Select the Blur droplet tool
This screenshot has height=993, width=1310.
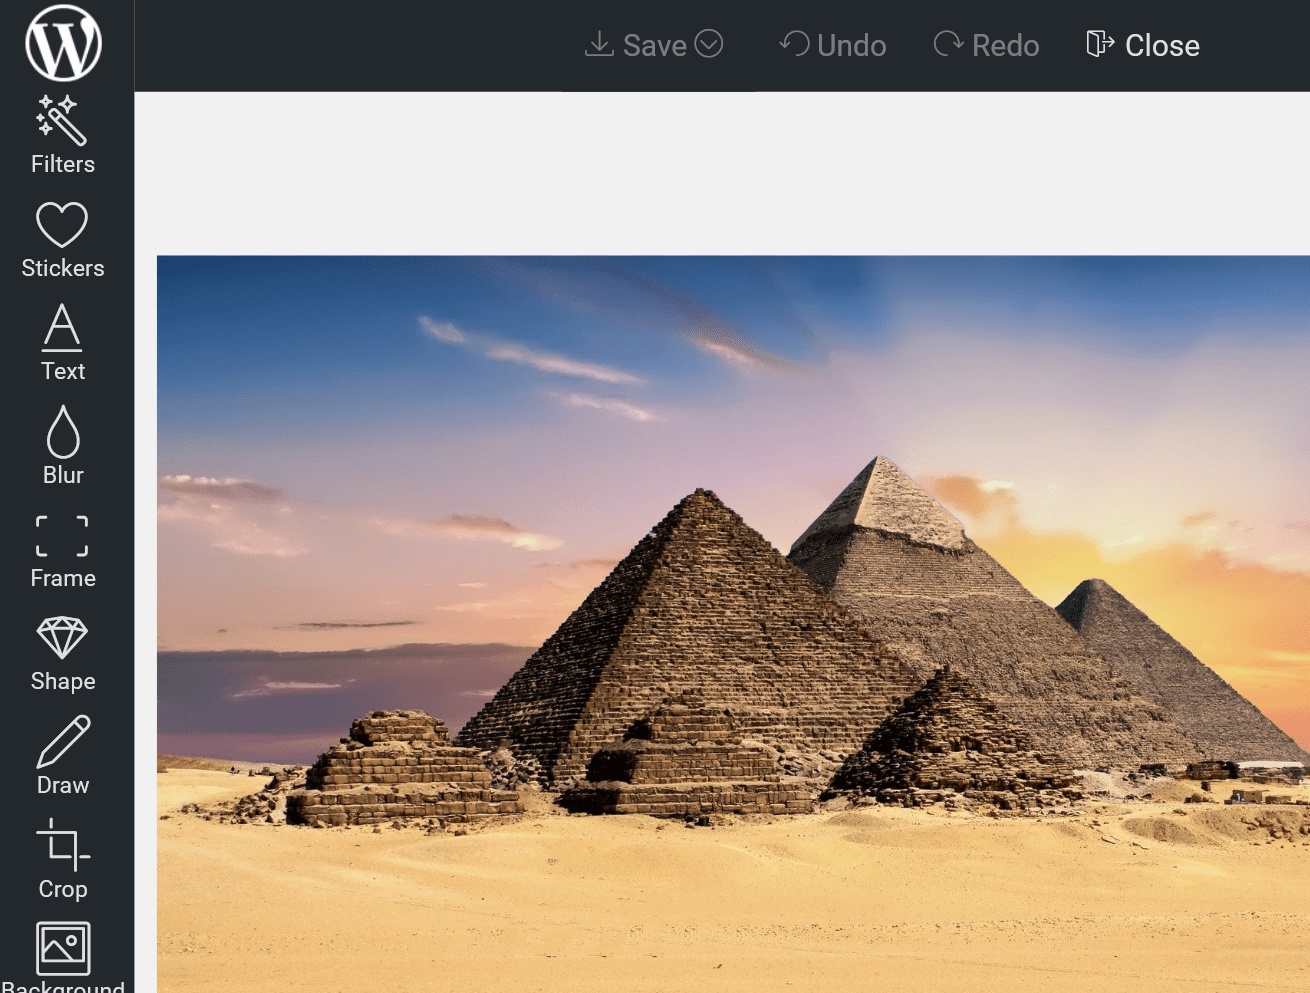click(x=62, y=446)
